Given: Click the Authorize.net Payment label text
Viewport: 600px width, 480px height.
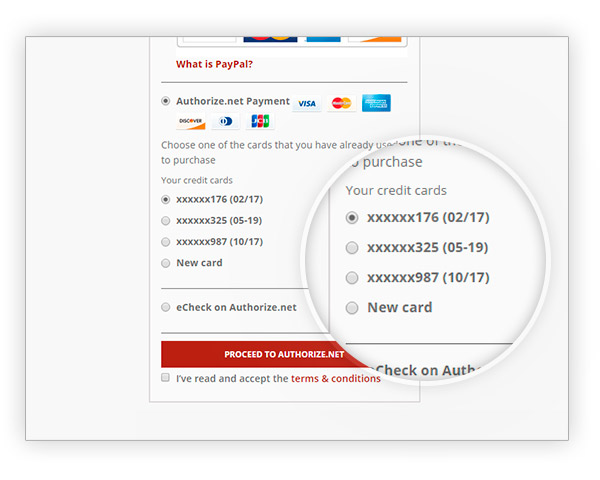Looking at the screenshot, I should pos(233,101).
